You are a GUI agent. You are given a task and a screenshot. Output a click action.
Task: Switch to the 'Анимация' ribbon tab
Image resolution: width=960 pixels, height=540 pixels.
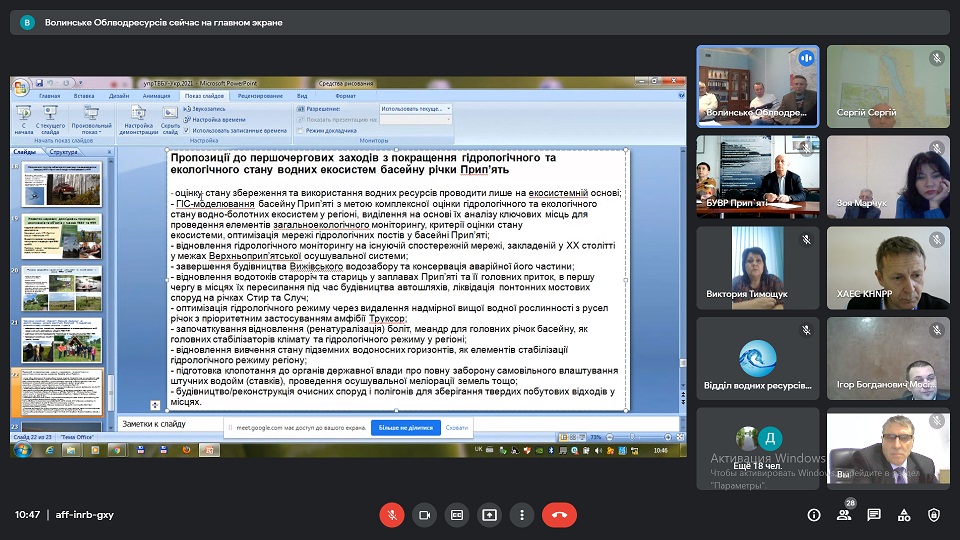click(x=156, y=96)
